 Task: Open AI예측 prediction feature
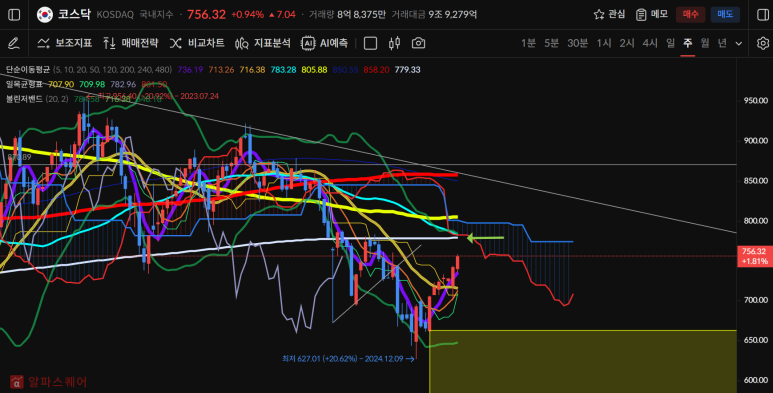(324, 43)
